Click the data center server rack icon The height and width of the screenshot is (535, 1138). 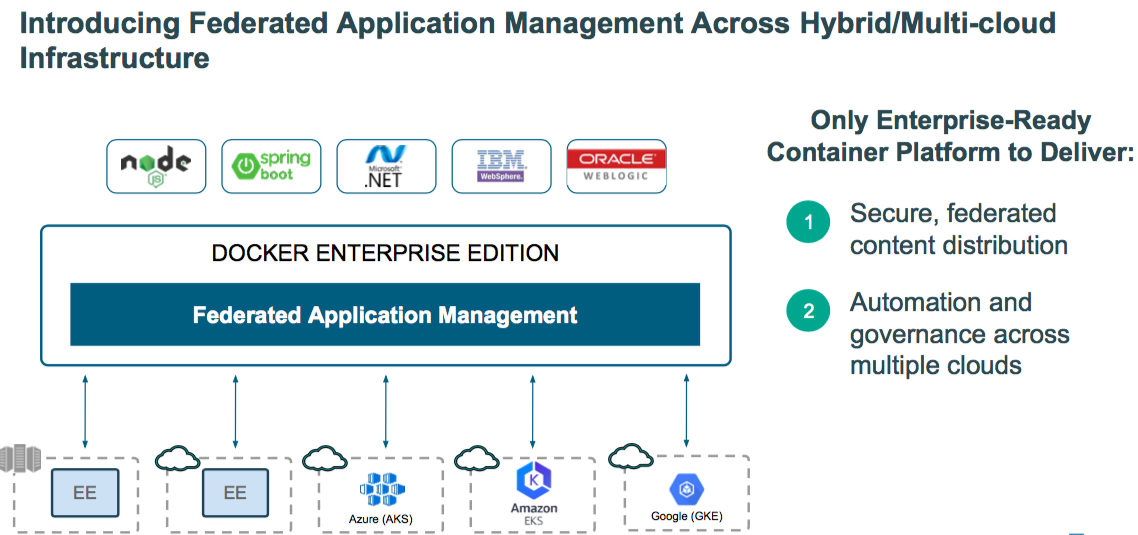pos(20,459)
